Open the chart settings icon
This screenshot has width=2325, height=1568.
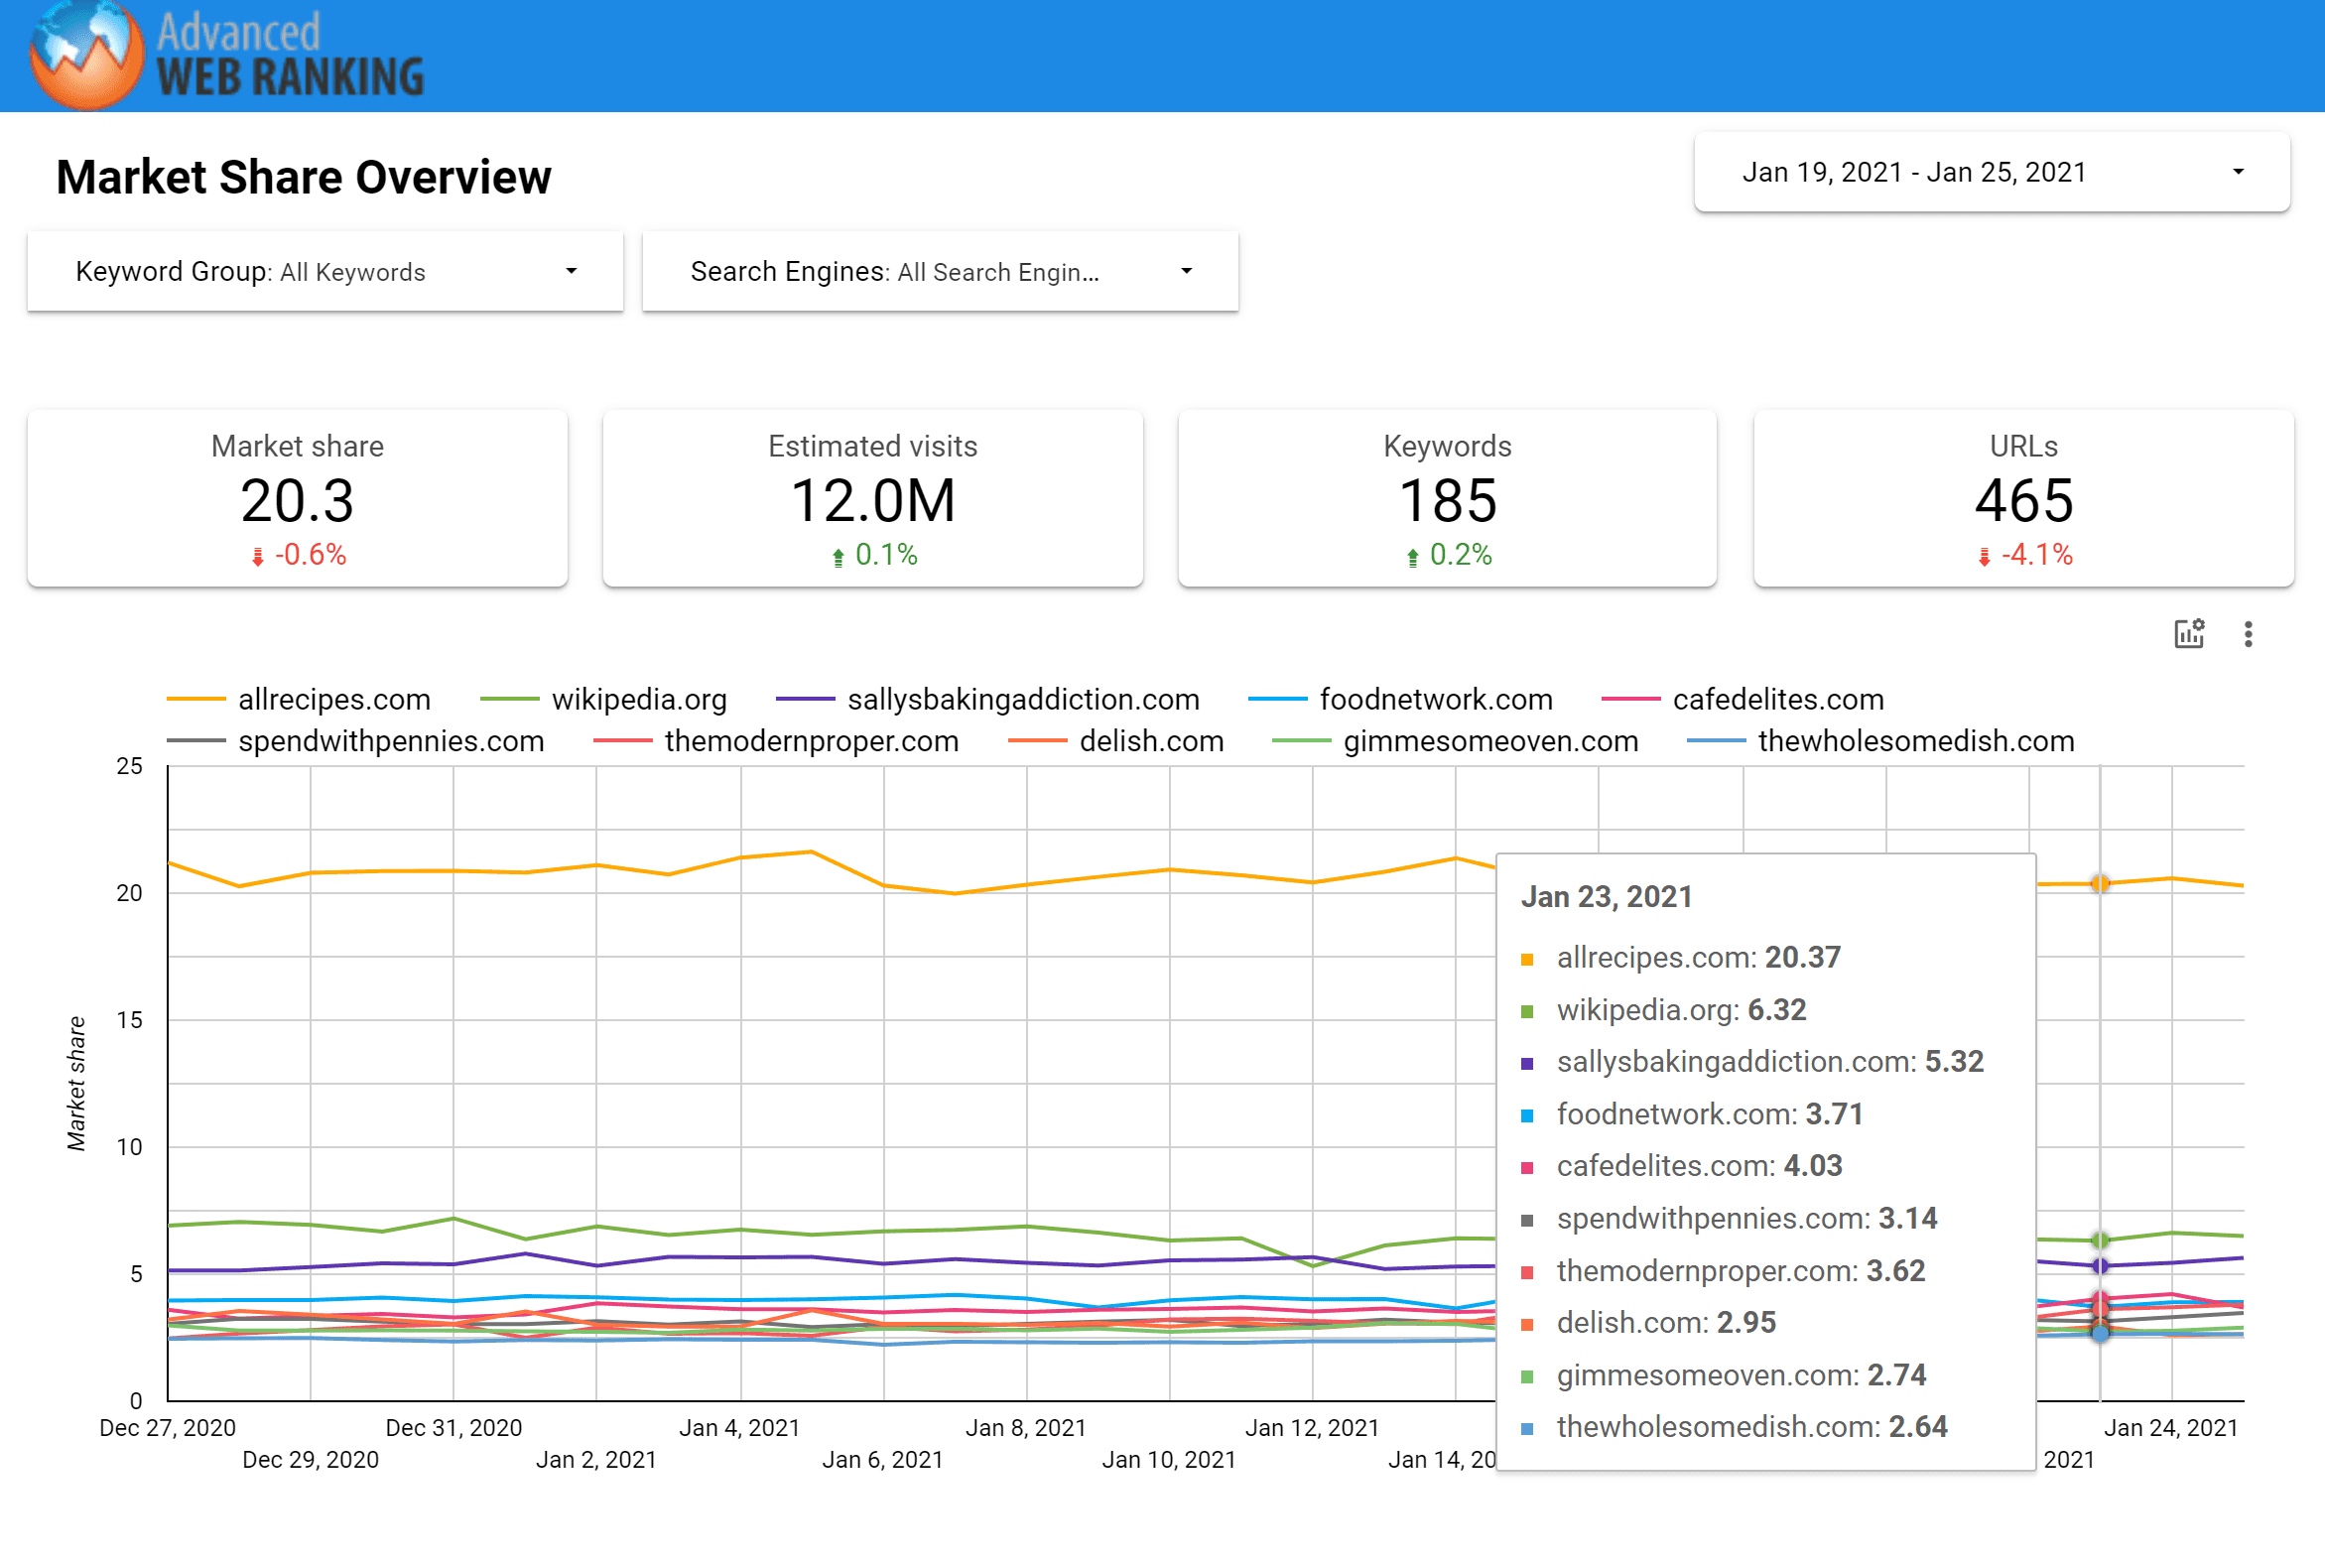[x=2189, y=634]
